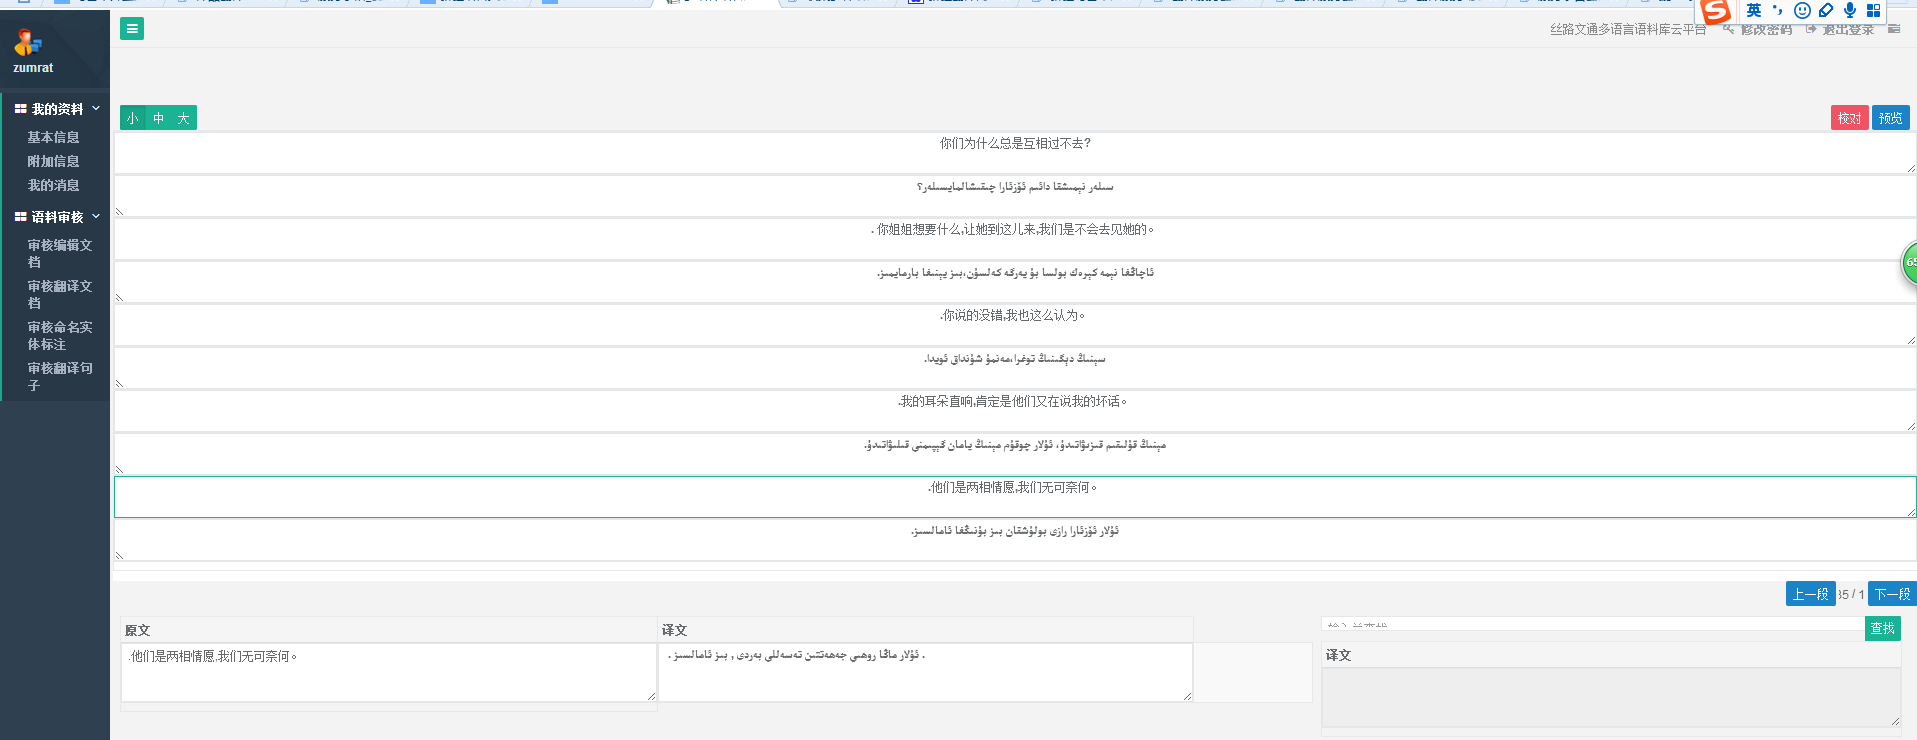1917x740 pixels.
Task: Click the zumrat user avatar icon
Action: pos(28,42)
